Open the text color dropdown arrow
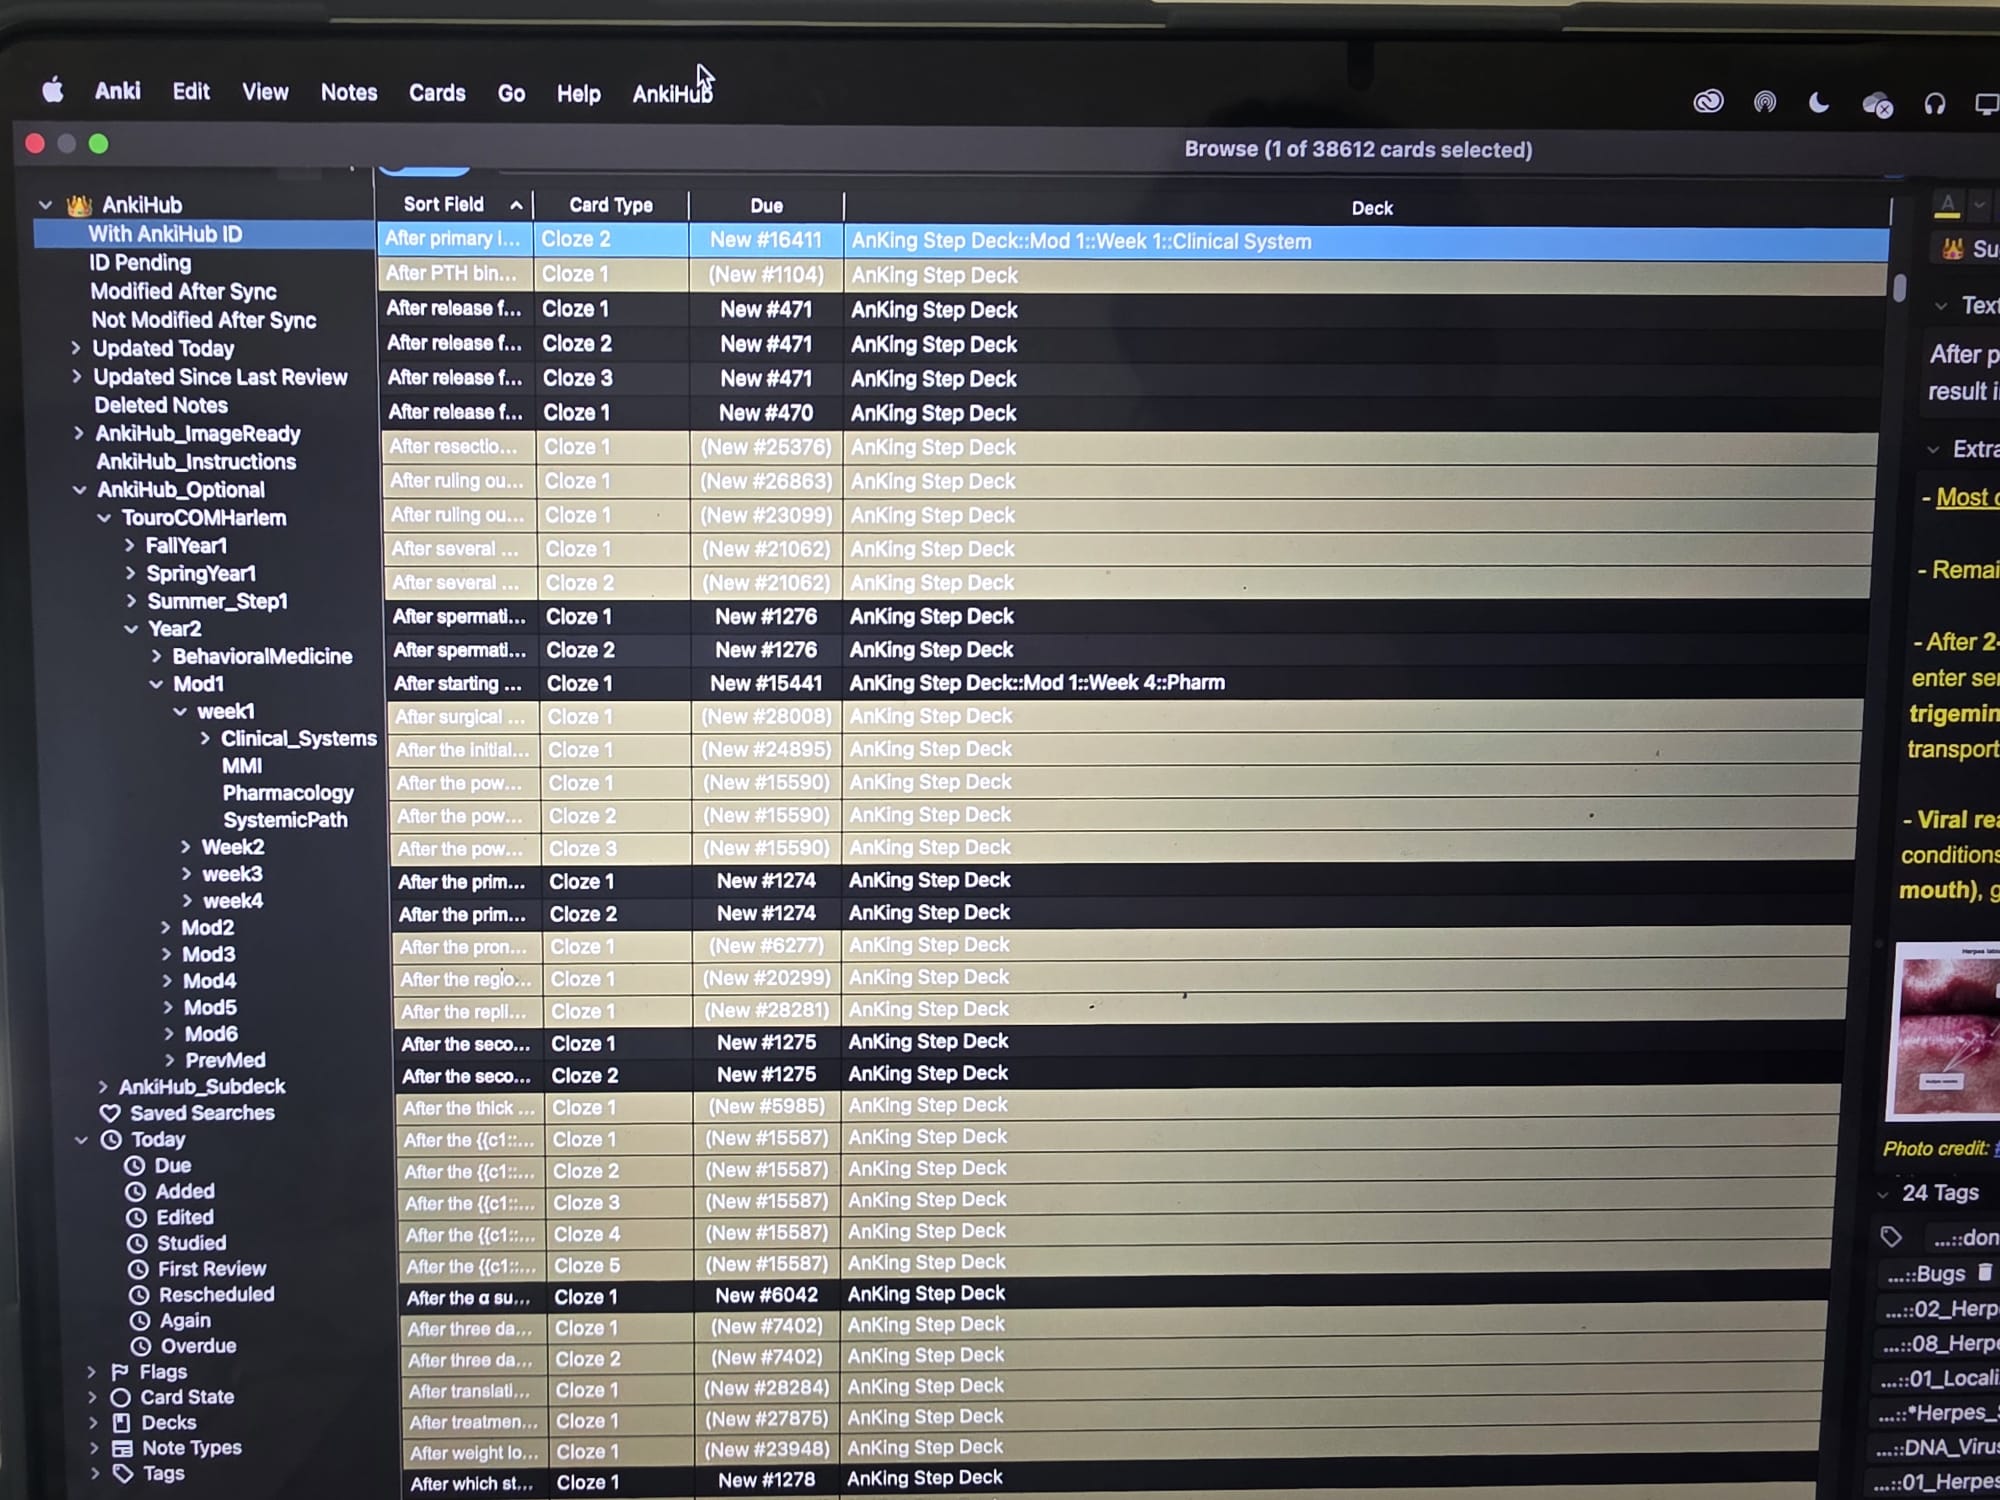Viewport: 2000px width, 1500px height. click(x=1979, y=205)
